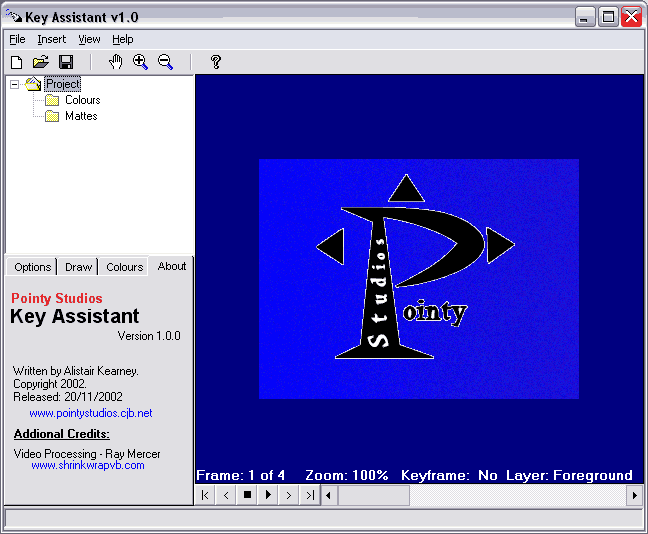Click the Colours folder icon
The image size is (648, 534).
[52, 100]
